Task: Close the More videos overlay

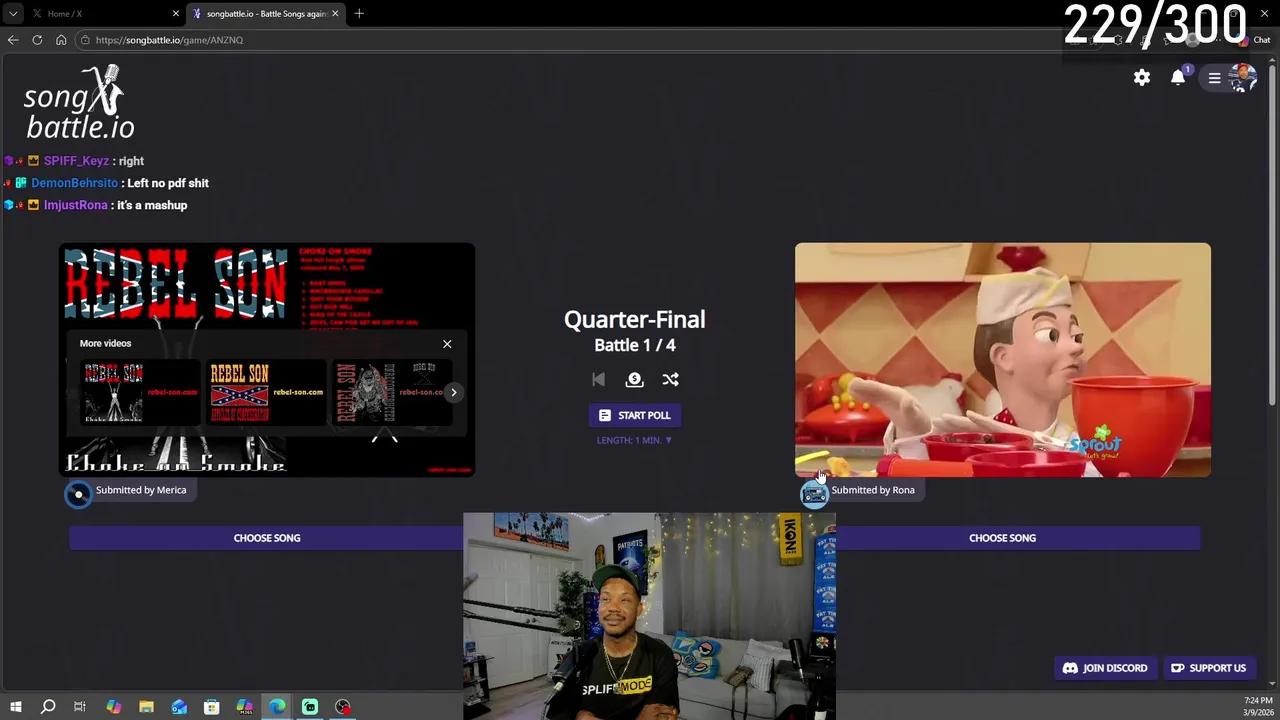Action: click(447, 344)
